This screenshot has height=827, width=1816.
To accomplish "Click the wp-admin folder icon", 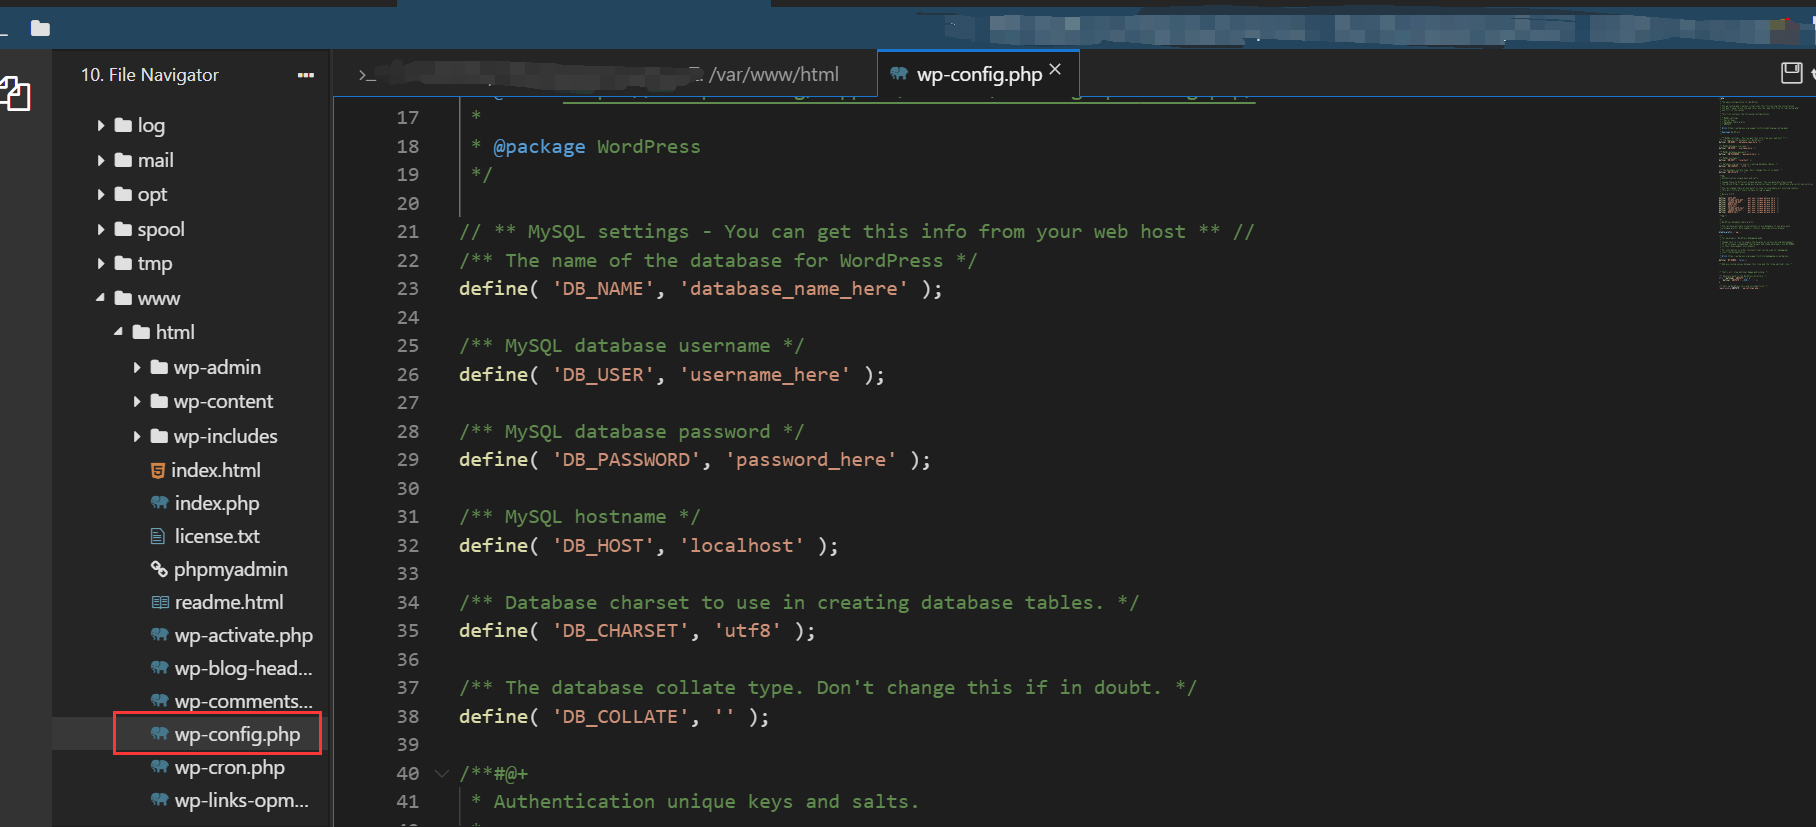I will 159,367.
